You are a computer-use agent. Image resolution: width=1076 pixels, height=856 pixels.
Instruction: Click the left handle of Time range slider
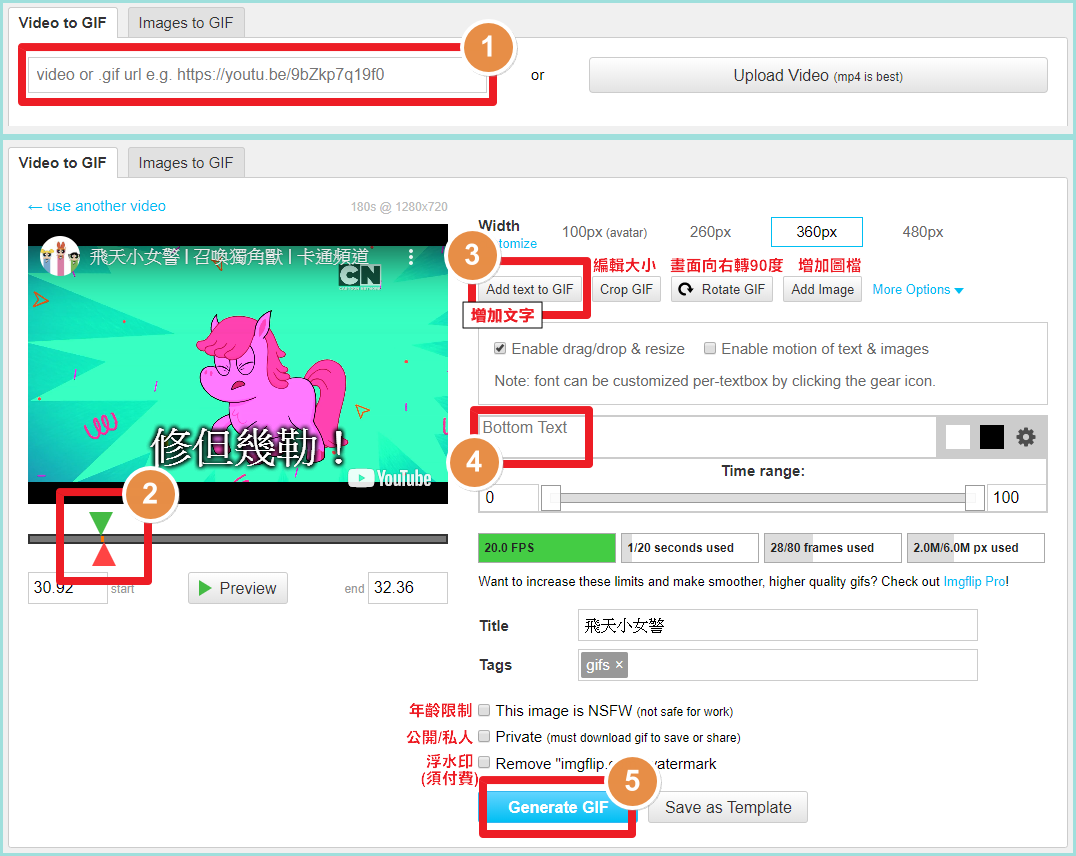pyautogui.click(x=550, y=498)
